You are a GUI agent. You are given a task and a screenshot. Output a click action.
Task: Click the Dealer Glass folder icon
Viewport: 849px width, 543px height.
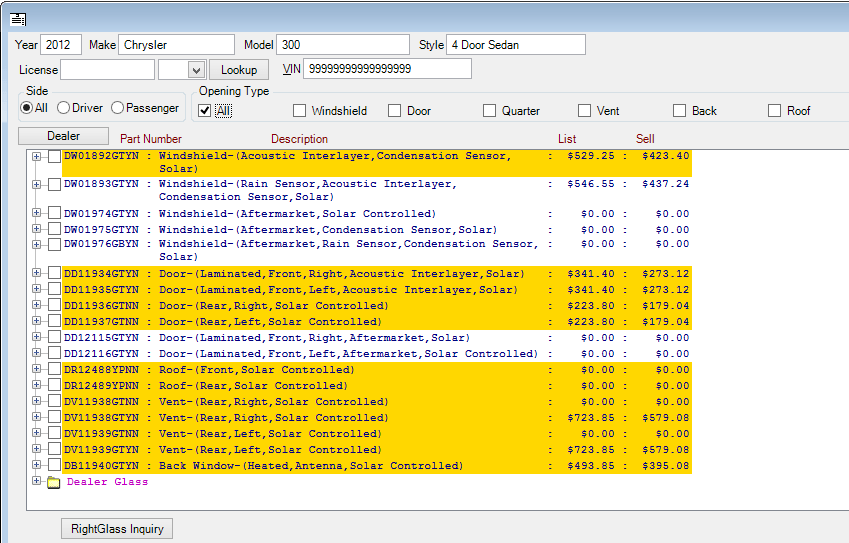tap(53, 482)
